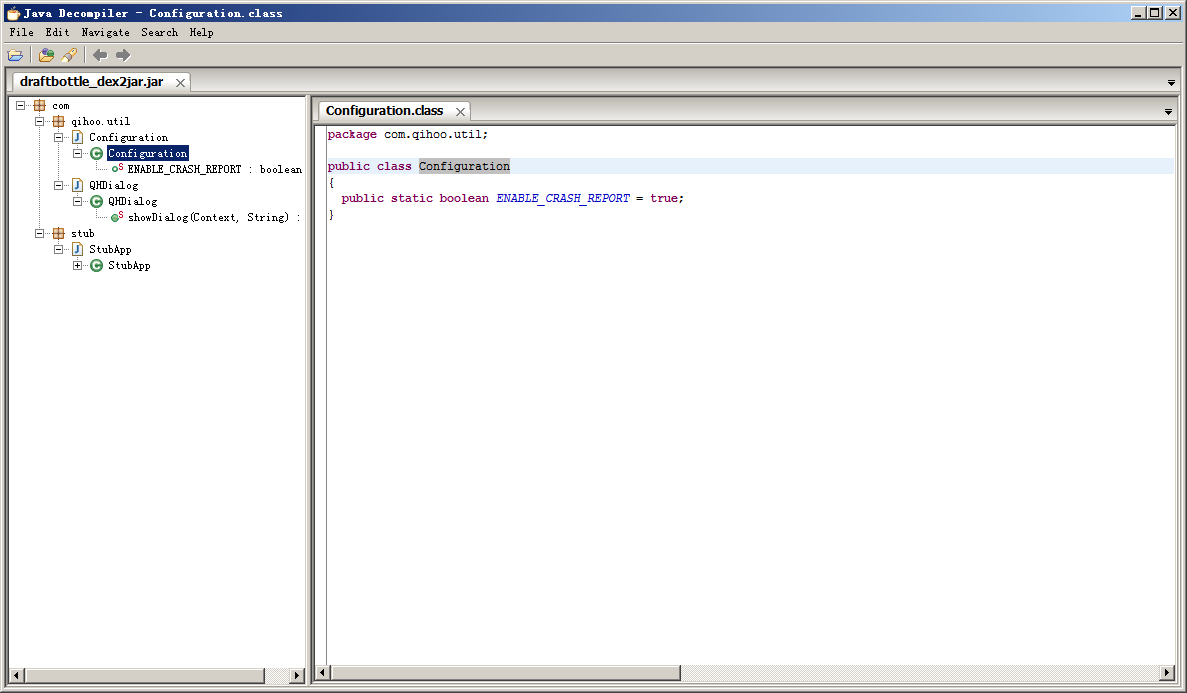Image resolution: width=1187 pixels, height=693 pixels.
Task: Open the Edit menu
Action: click(57, 33)
